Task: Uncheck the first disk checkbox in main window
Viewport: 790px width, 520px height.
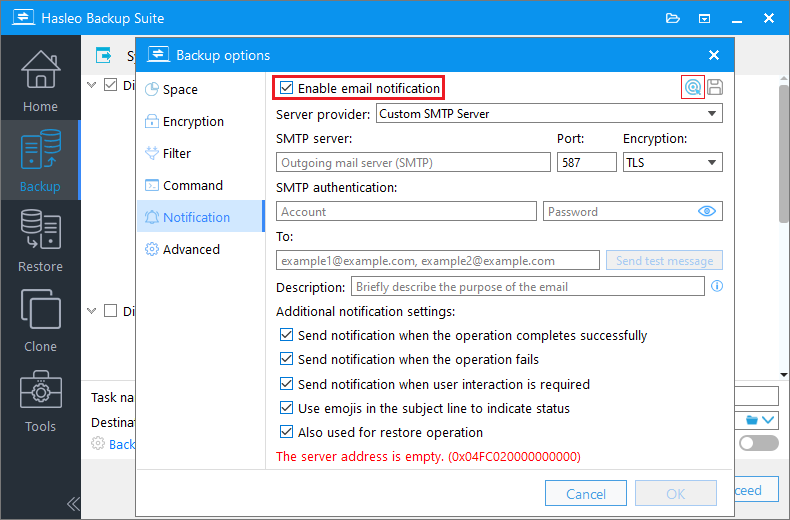Action: click(110, 84)
